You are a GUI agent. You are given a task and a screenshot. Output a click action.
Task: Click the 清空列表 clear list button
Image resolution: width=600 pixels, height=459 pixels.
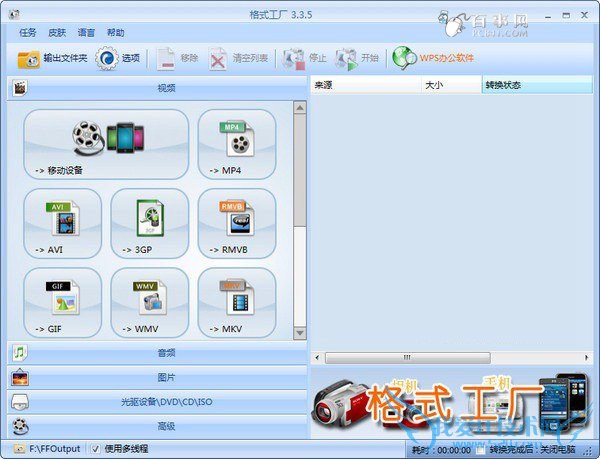pyautogui.click(x=238, y=59)
